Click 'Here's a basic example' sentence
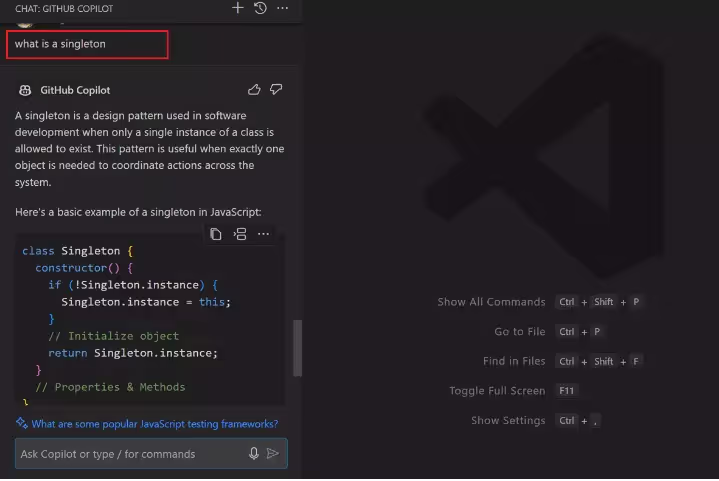The height and width of the screenshot is (481, 719). (138, 212)
